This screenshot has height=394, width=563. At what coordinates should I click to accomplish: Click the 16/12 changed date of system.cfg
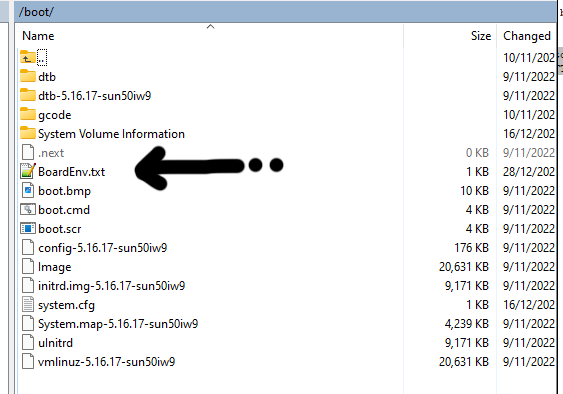click(x=529, y=305)
